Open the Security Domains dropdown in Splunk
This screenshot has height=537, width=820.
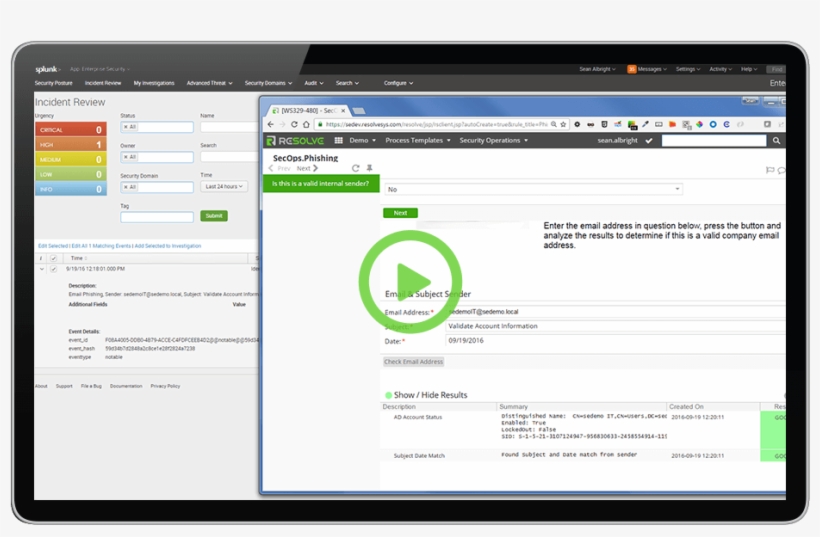click(x=268, y=83)
